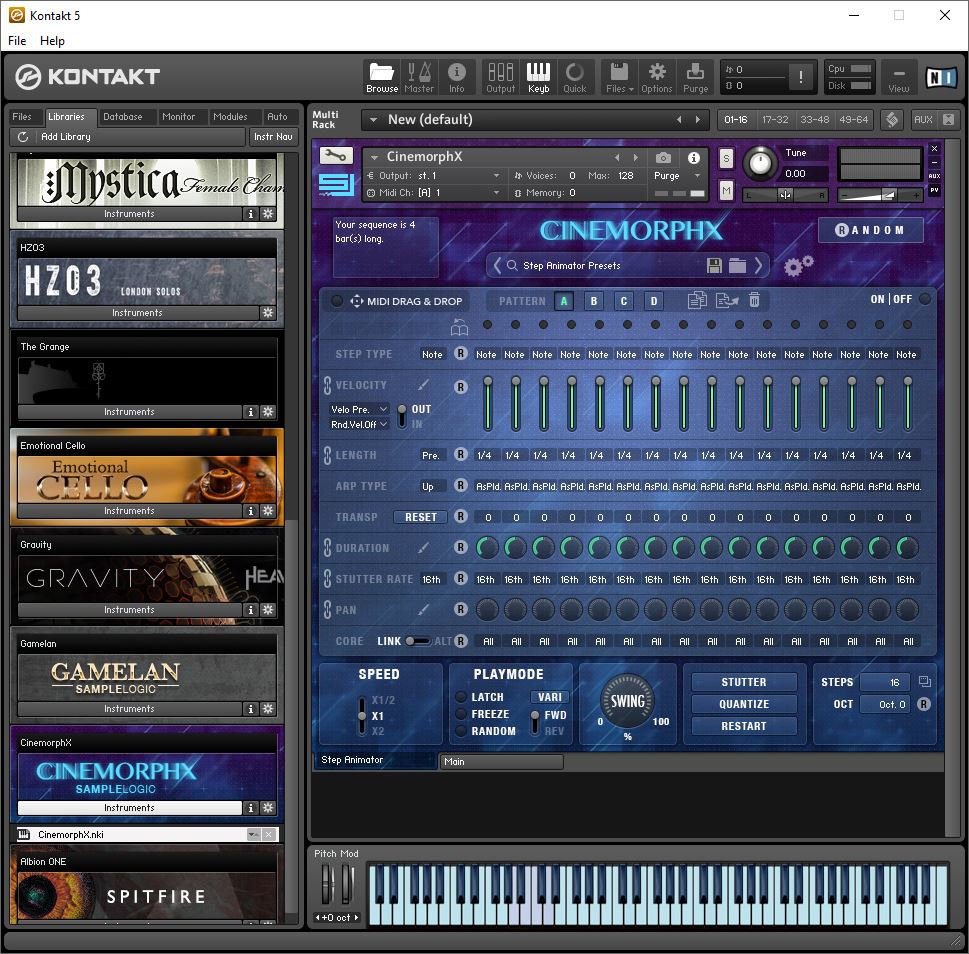
Task: Show the Info pane
Action: [457, 77]
